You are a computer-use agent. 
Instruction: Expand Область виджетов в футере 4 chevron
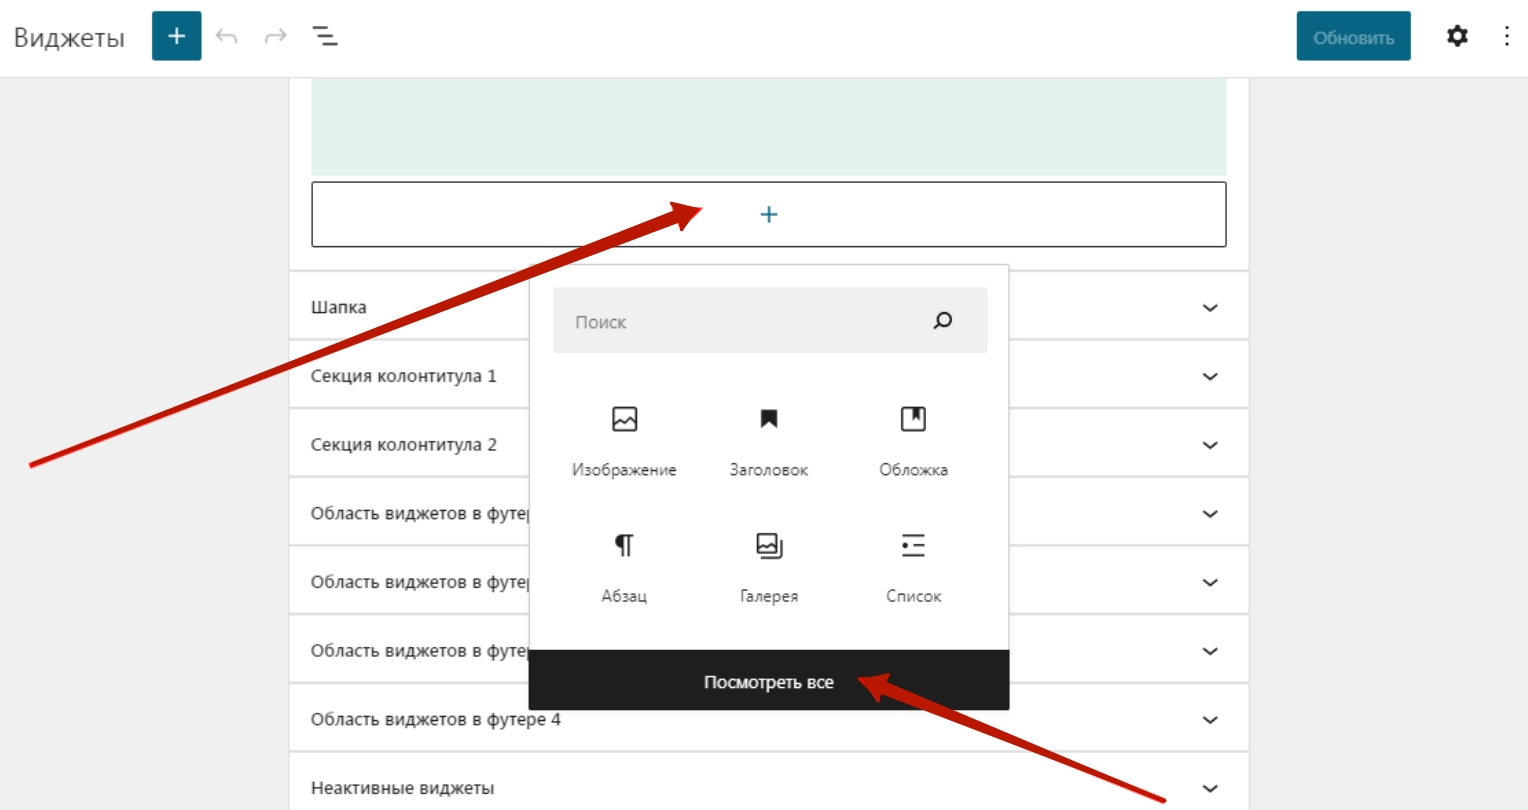pyautogui.click(x=1210, y=720)
